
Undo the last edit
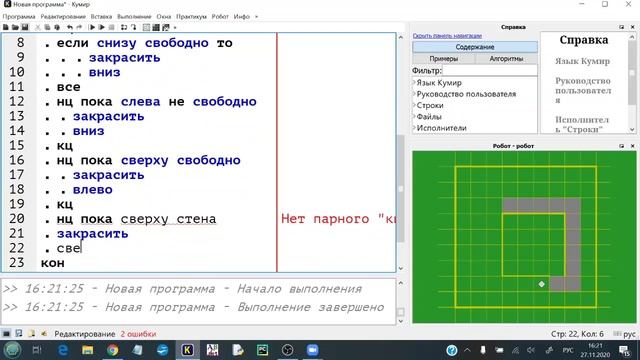point(70,27)
